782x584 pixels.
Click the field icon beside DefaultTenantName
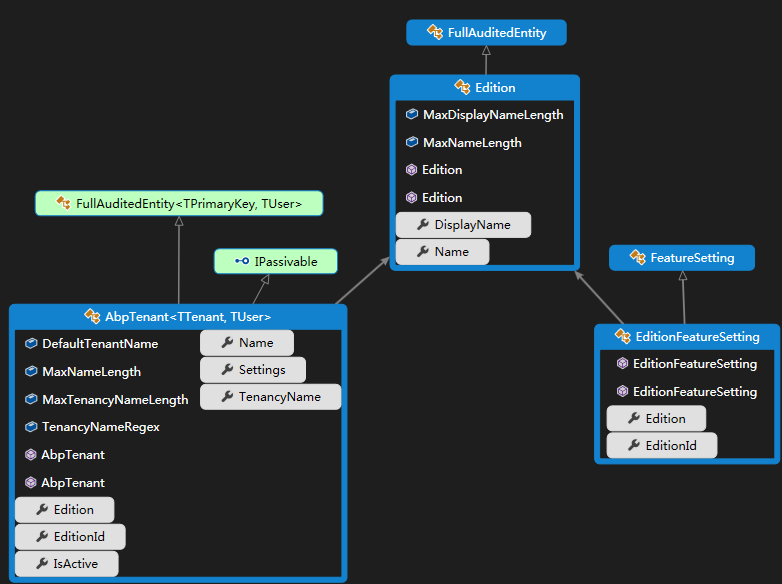31,344
